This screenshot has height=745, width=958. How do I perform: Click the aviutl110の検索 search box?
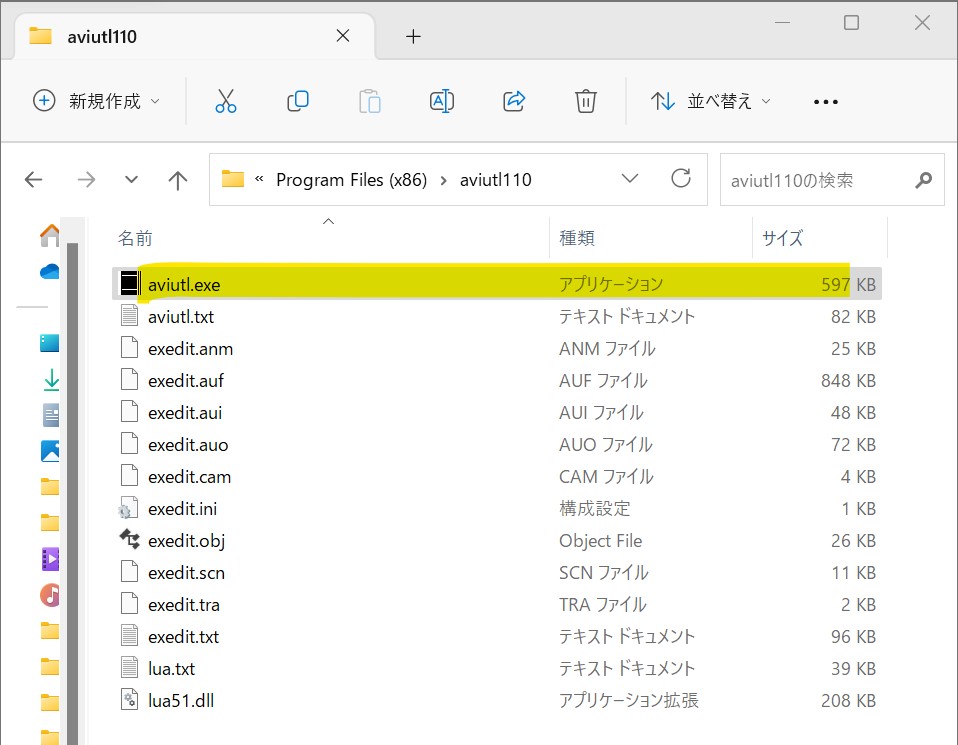click(x=832, y=180)
